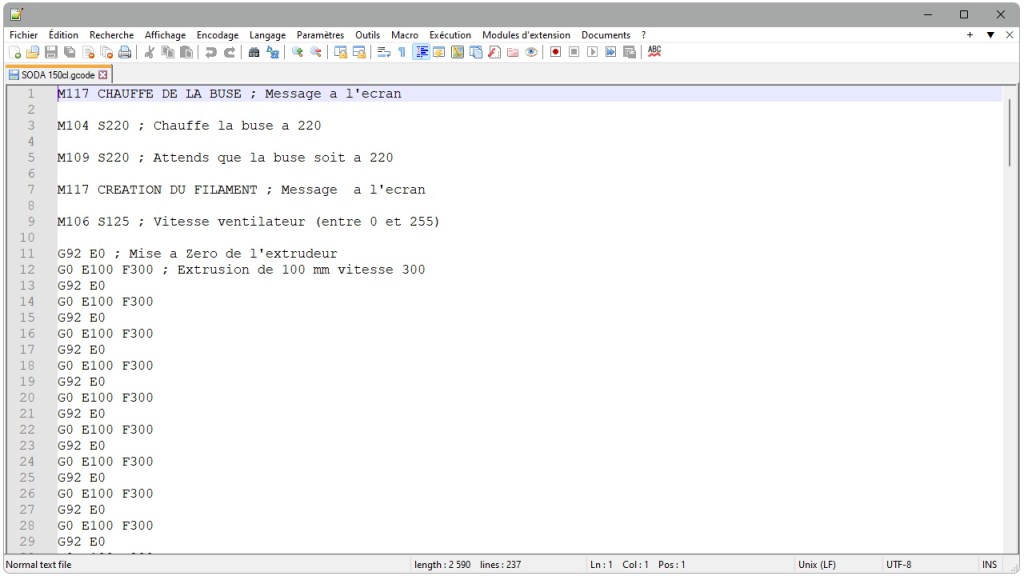Image resolution: width=1024 pixels, height=576 pixels.
Task: Close the SODA 150cl.gcode tab
Action: point(103,75)
